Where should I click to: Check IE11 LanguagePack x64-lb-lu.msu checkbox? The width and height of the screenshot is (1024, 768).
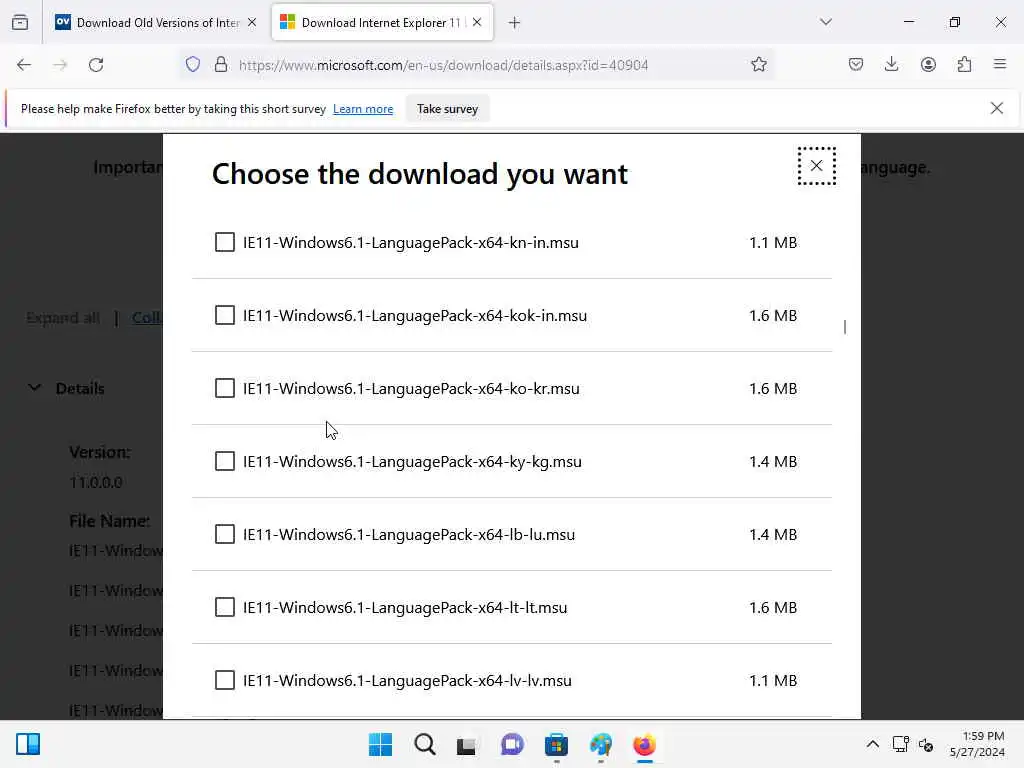click(x=225, y=535)
